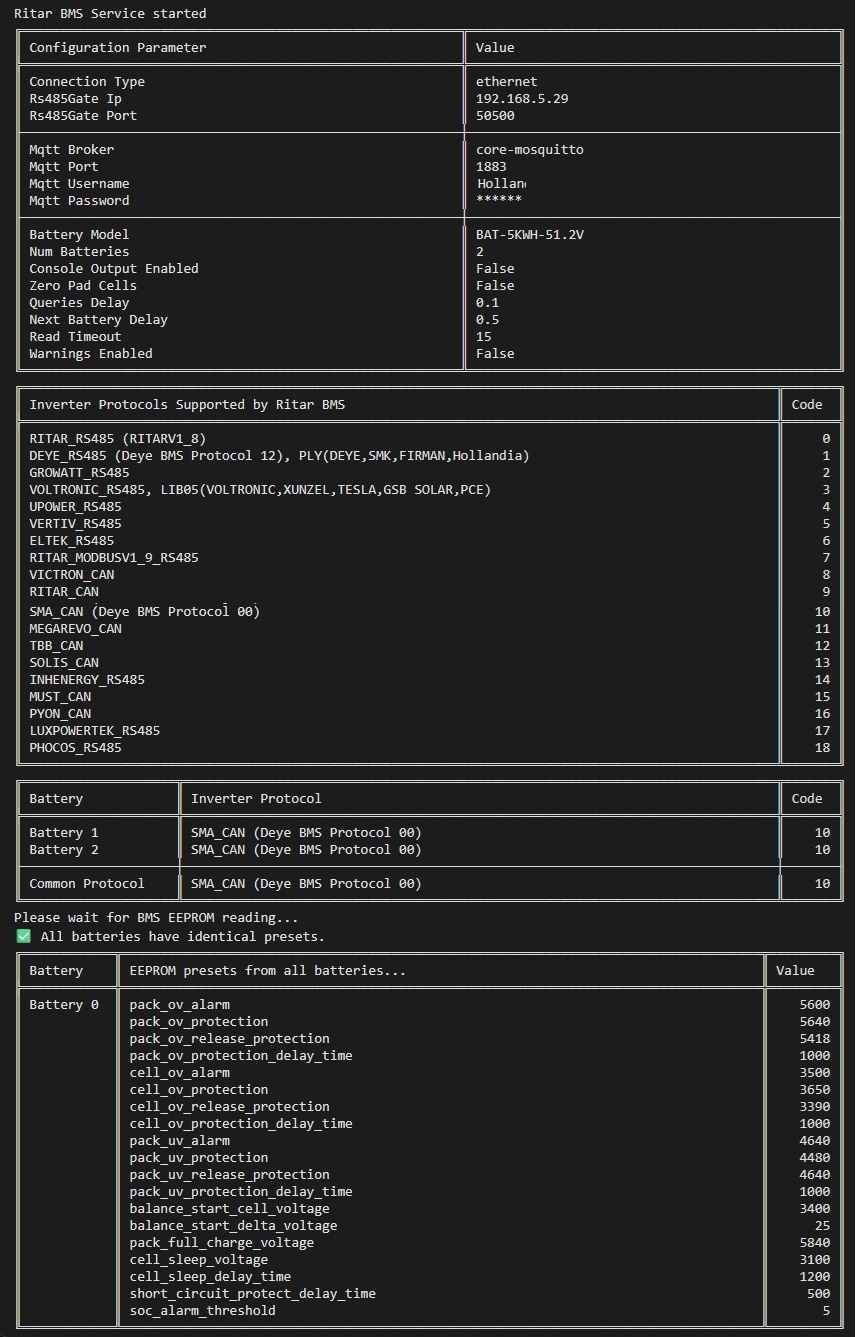Click 'EEPROM presets from all batteries...' header
This screenshot has height=1337, width=856.
268,971
